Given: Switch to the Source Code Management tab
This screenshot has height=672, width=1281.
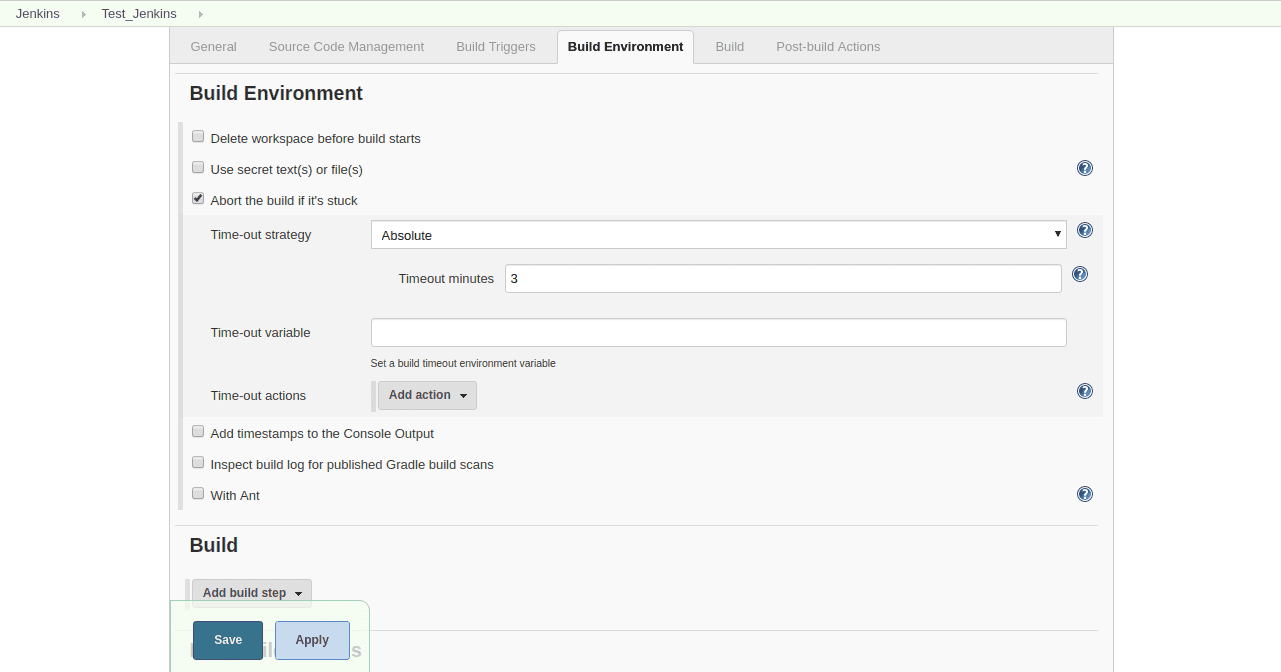Looking at the screenshot, I should click(346, 47).
